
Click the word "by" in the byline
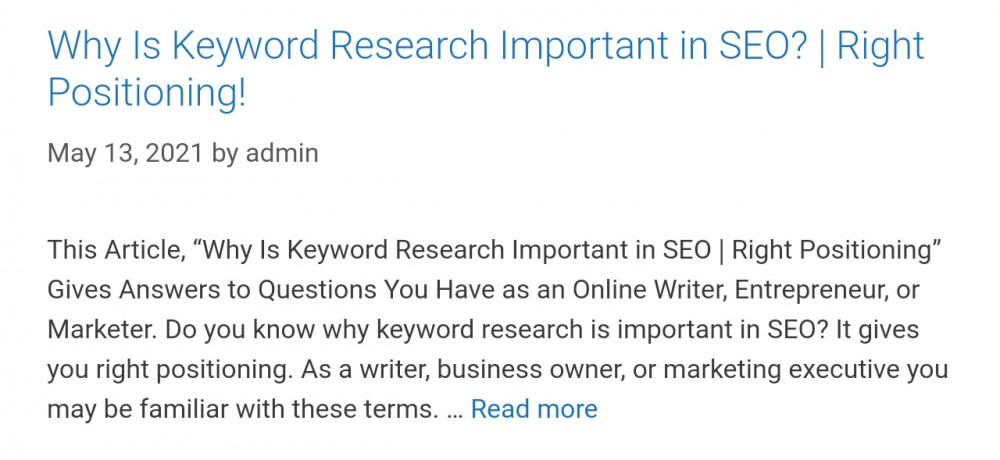click(x=225, y=154)
